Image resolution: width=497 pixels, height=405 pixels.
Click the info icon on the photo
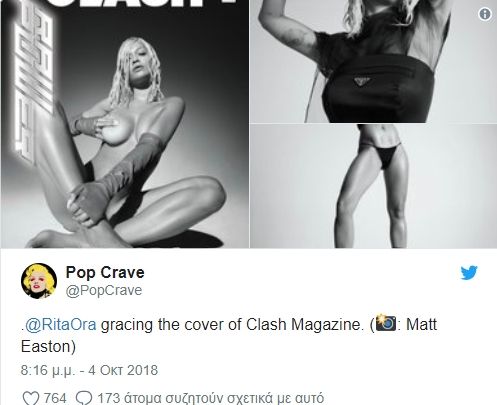point(485,14)
